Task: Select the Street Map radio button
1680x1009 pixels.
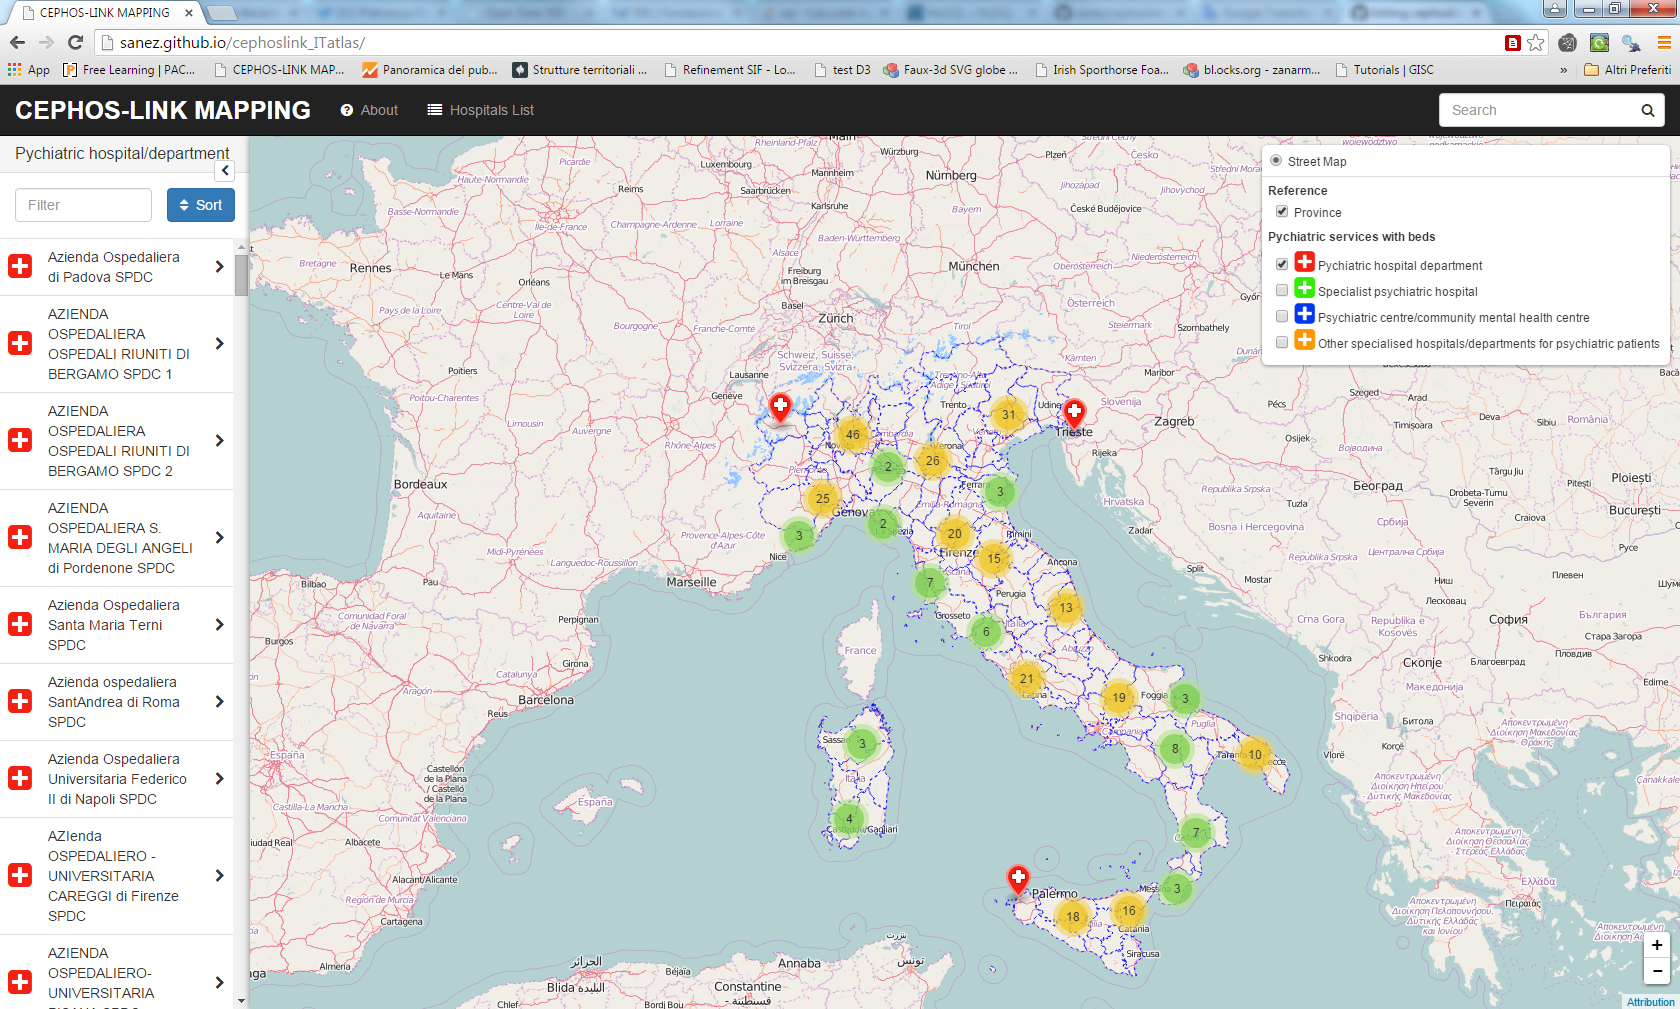Action: [x=1276, y=161]
